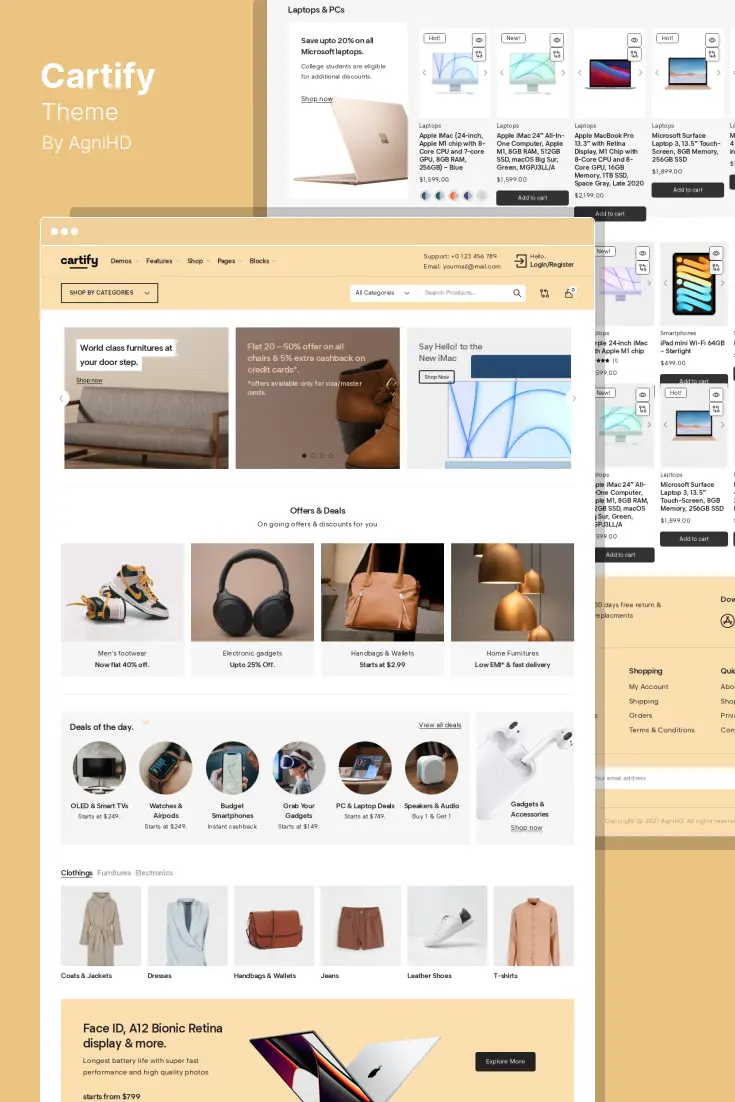Screen dimensions: 735x1102
Task: Select the green color swatch for iMac
Action: click(x=439, y=196)
